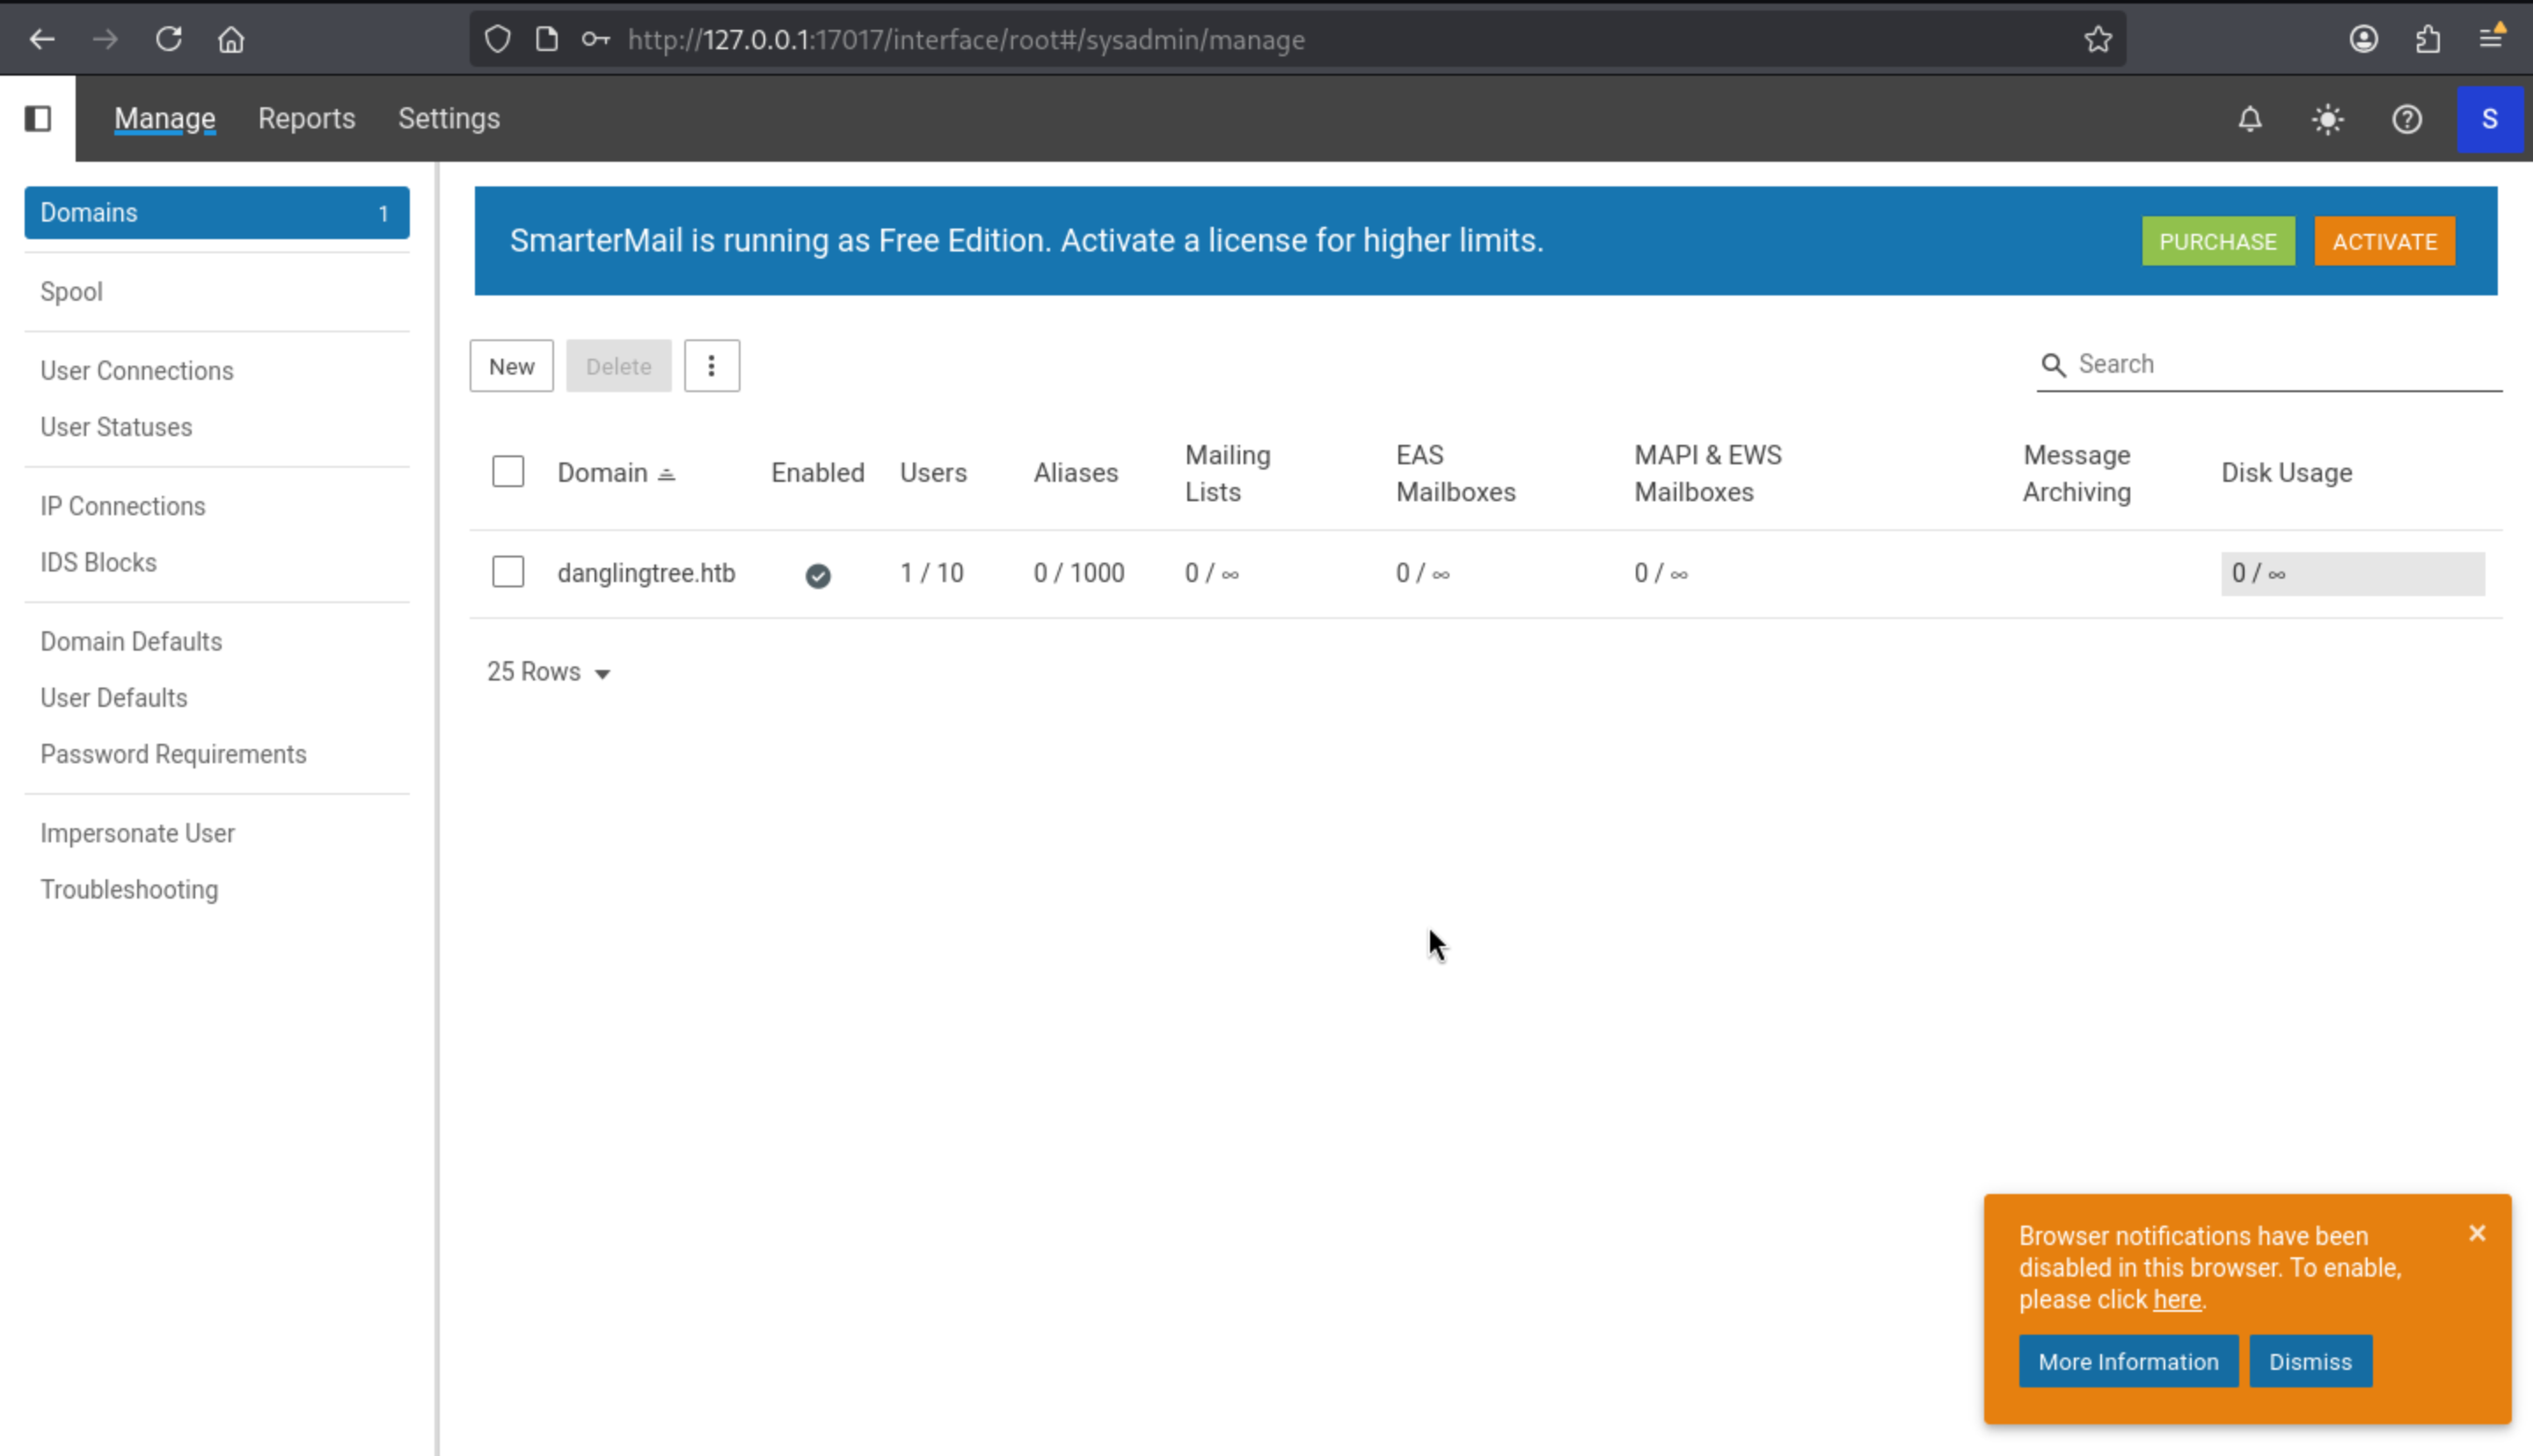
Task: Click the green PURCHASE button
Action: pos(2218,241)
